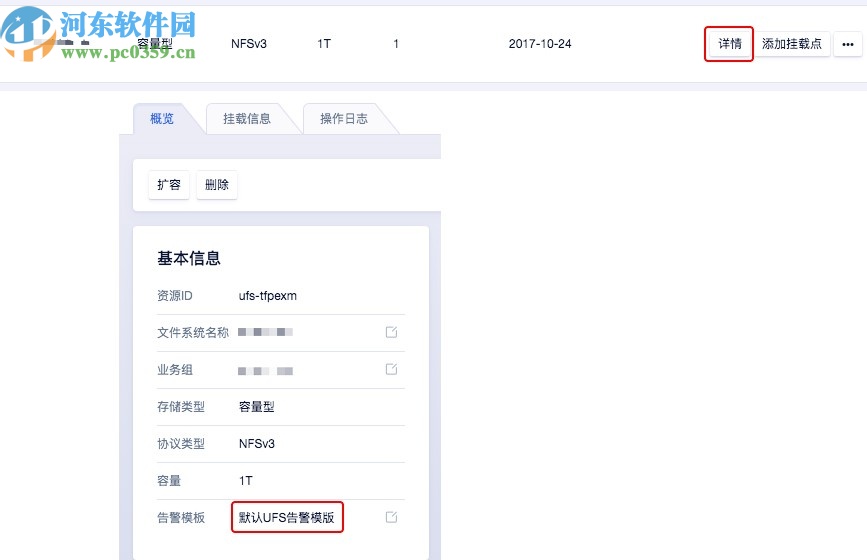The image size is (867, 560).
Task: Edit the 业务组 using pencil icon
Action: point(391,369)
